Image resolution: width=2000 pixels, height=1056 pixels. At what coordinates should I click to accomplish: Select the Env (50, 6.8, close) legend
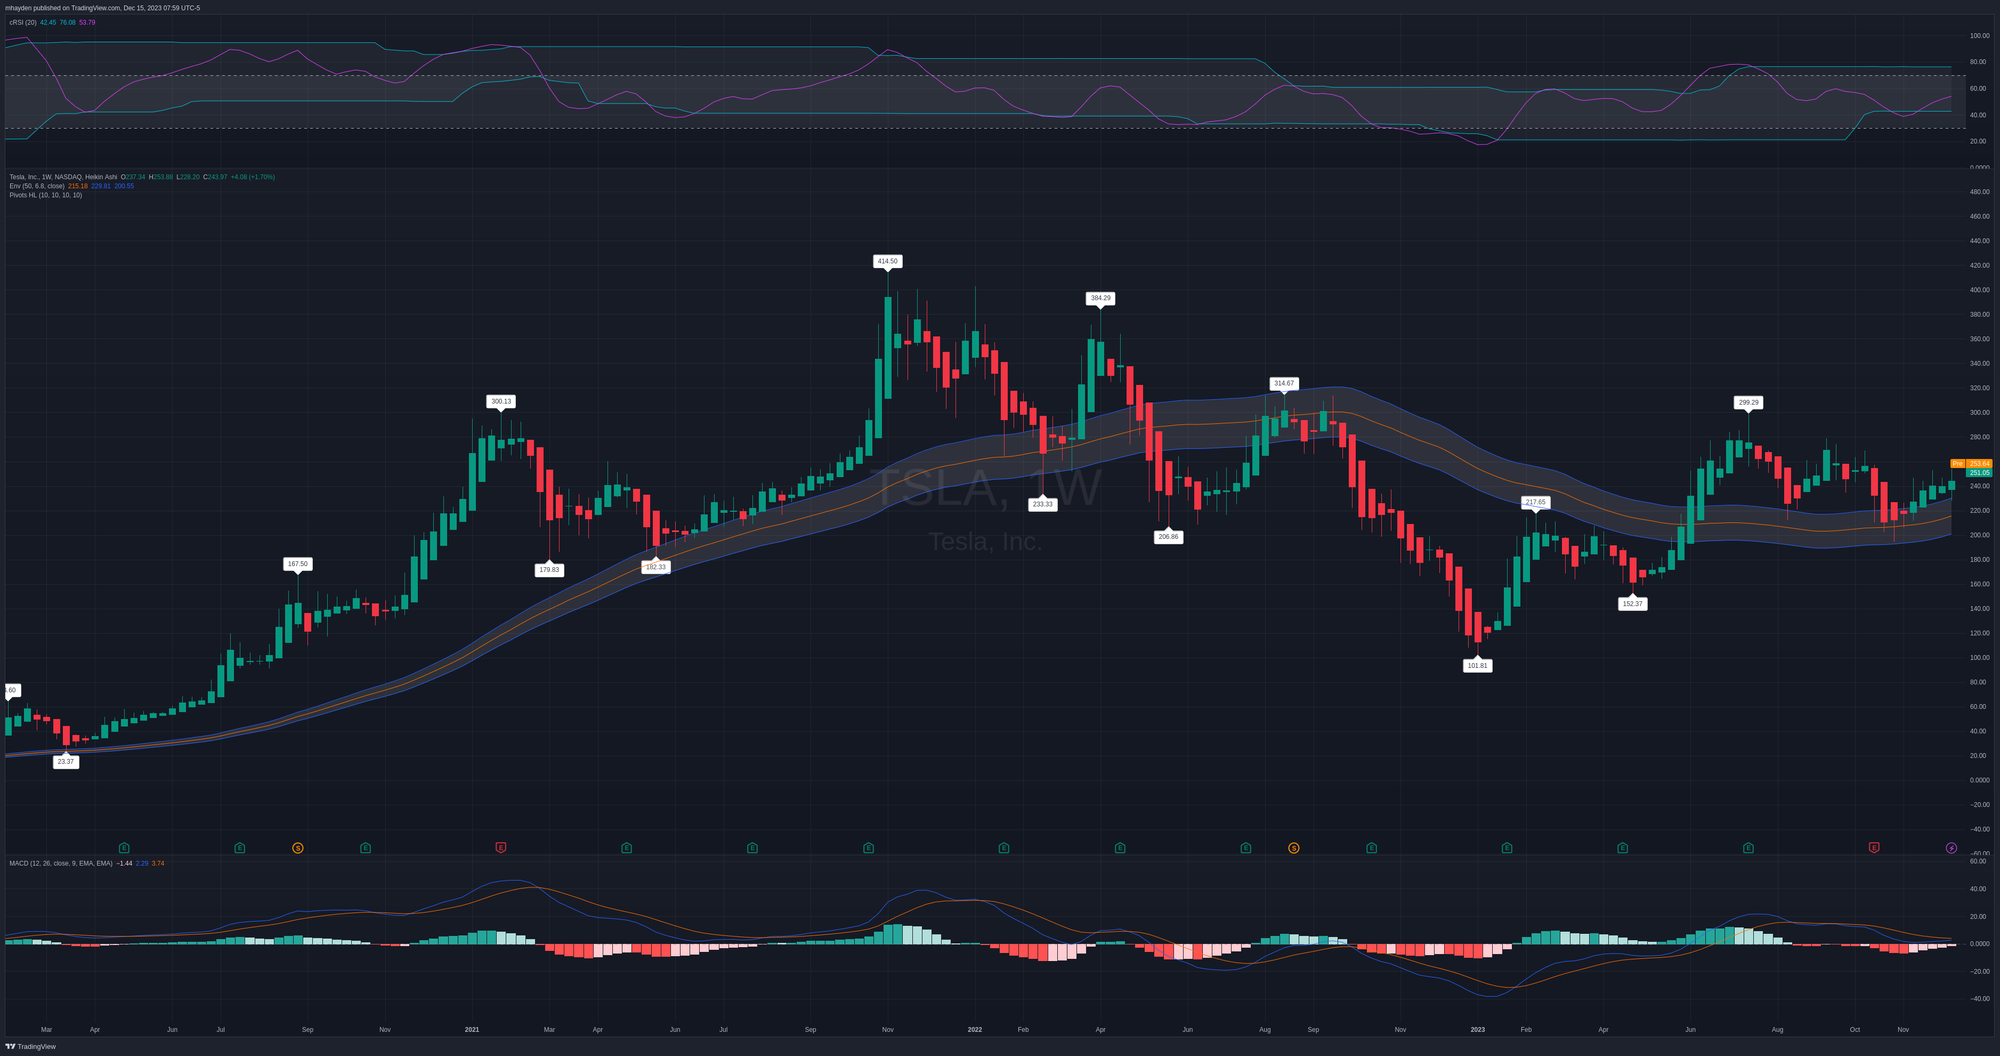click(37, 186)
